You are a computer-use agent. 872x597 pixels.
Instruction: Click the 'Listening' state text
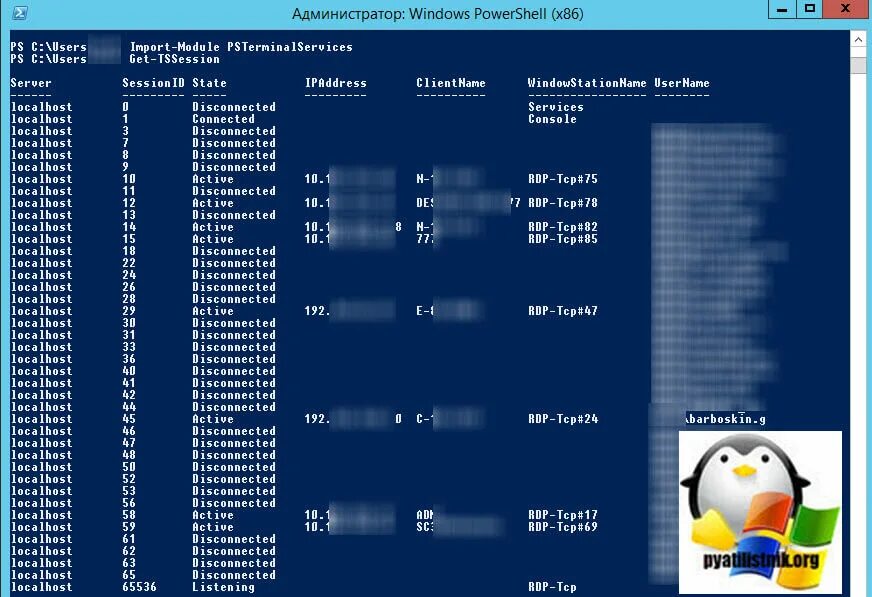[223, 587]
